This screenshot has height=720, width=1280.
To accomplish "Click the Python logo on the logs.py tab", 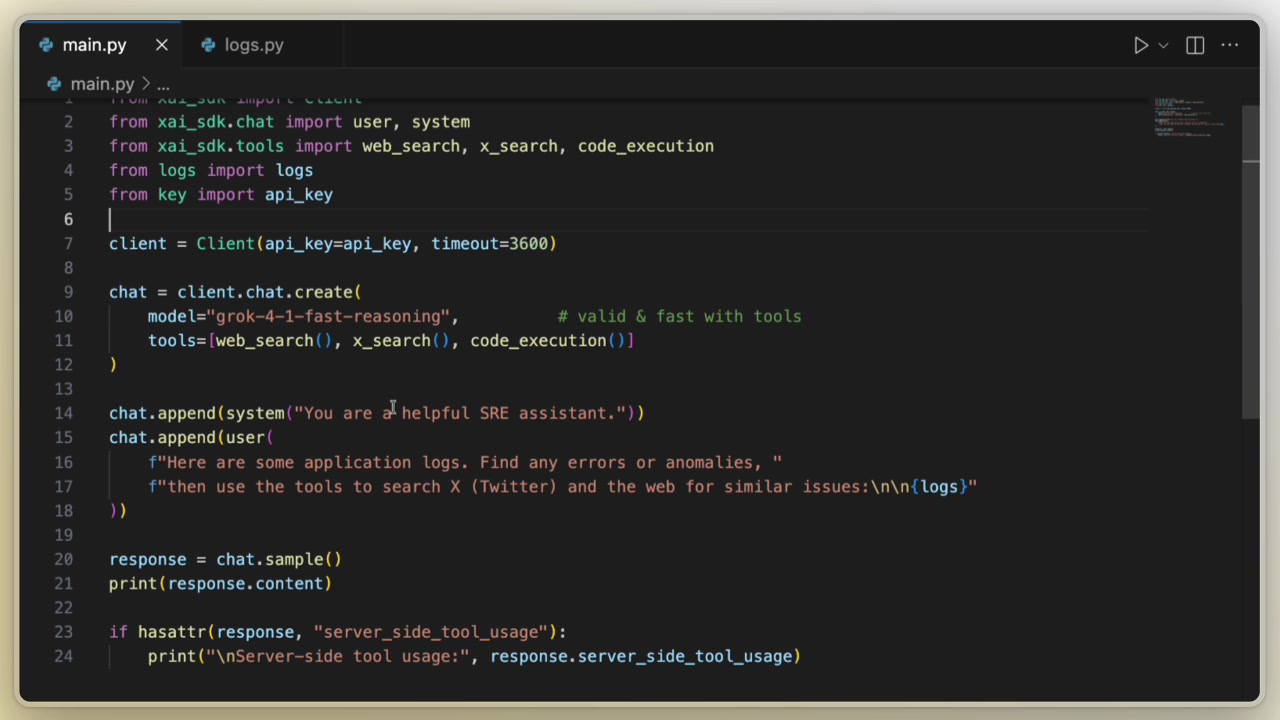I will coord(208,45).
